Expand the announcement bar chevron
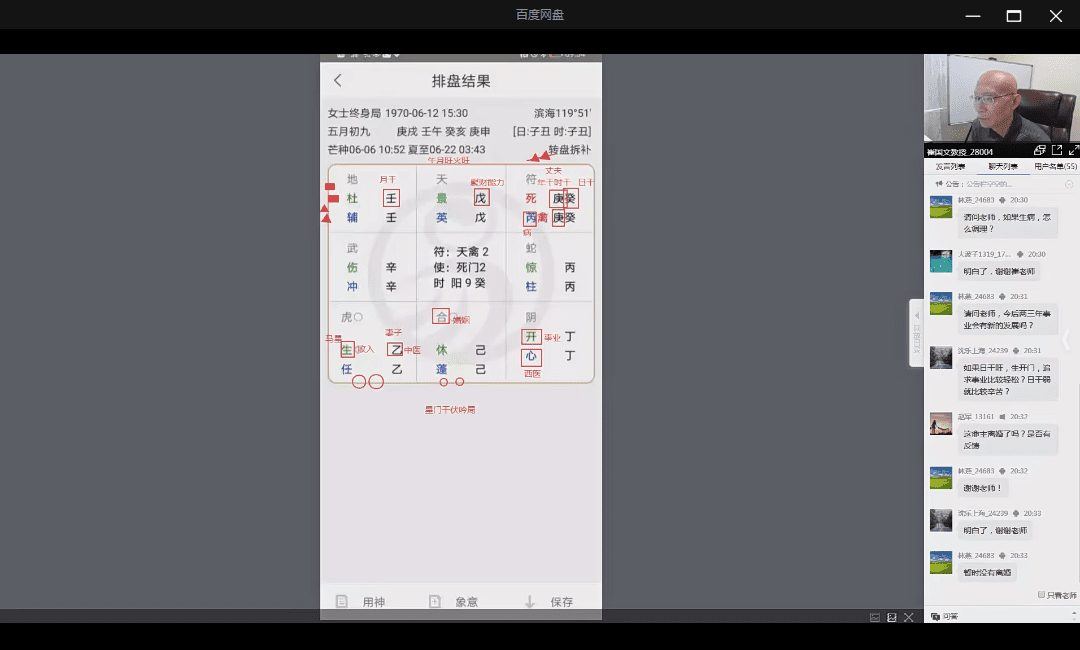Viewport: 1080px width, 650px height. click(x=1069, y=185)
